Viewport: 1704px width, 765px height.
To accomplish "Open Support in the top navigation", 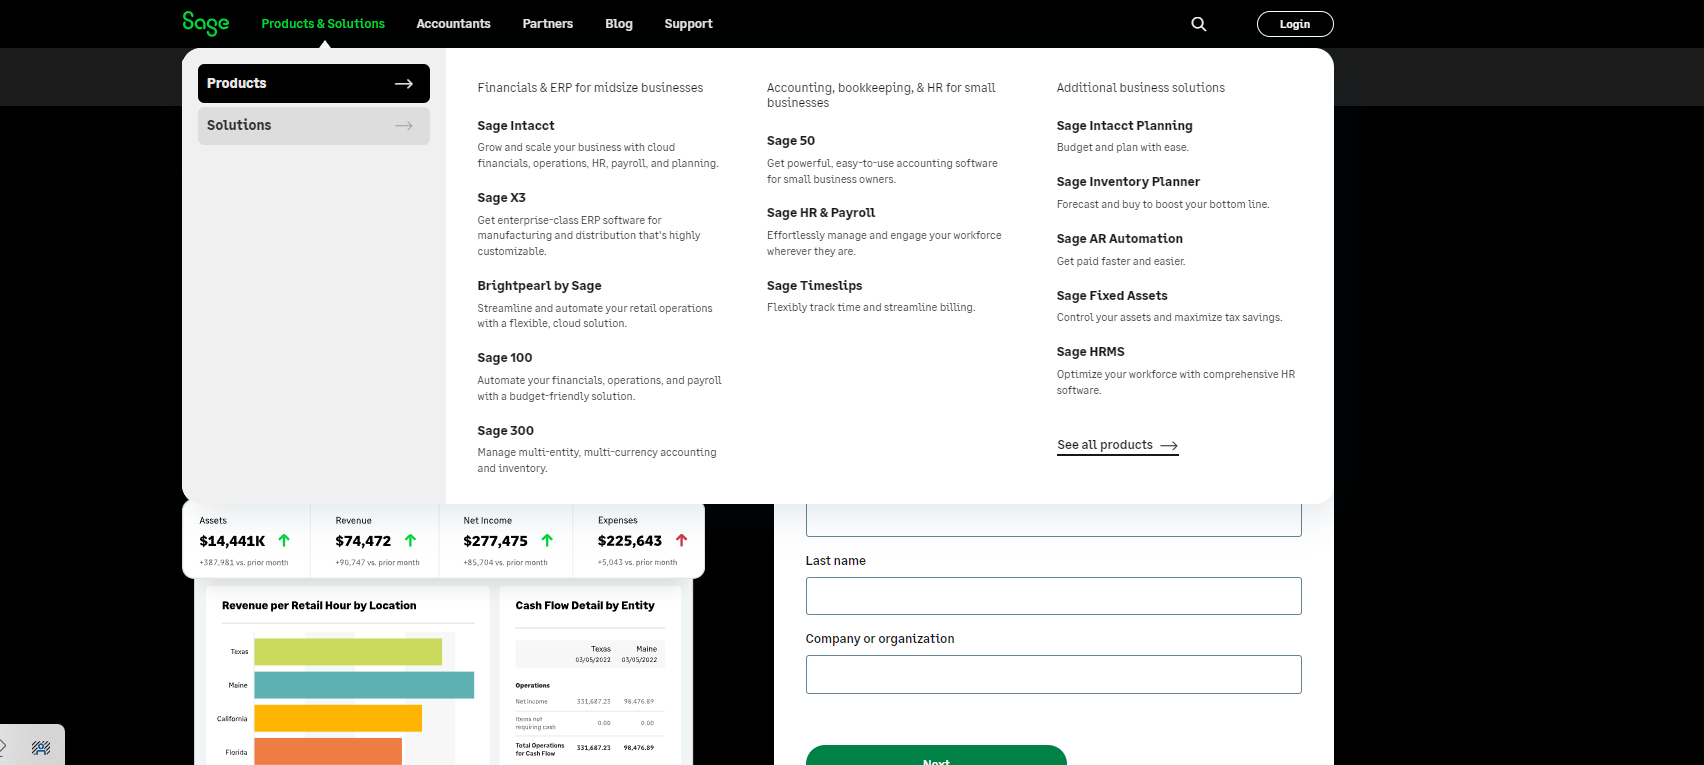I will click(x=688, y=24).
